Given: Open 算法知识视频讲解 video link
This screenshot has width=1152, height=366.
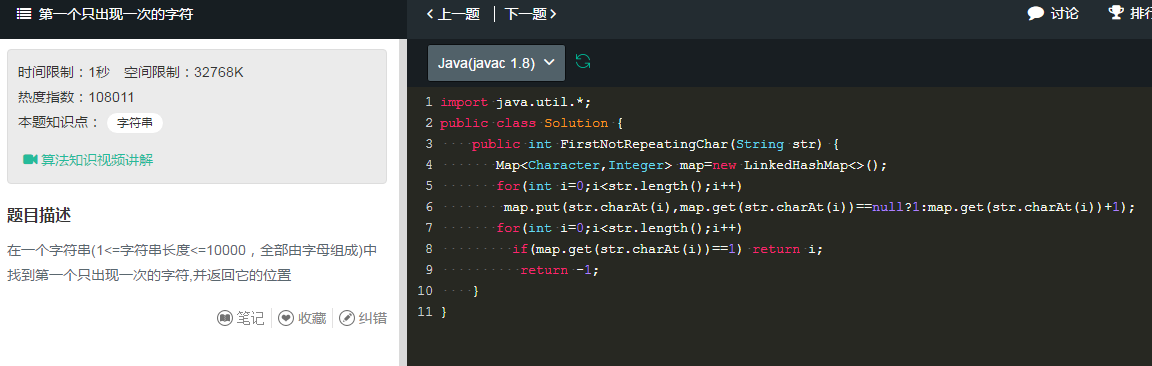Looking at the screenshot, I should pos(88,159).
